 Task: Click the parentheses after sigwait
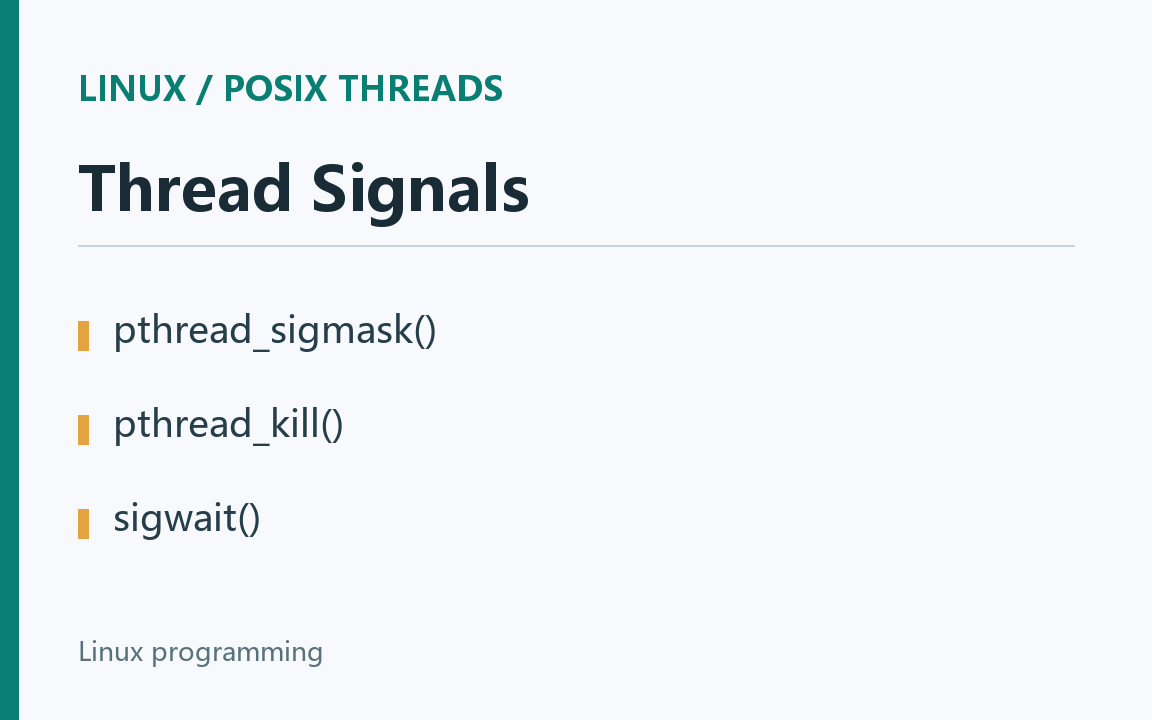click(x=249, y=519)
